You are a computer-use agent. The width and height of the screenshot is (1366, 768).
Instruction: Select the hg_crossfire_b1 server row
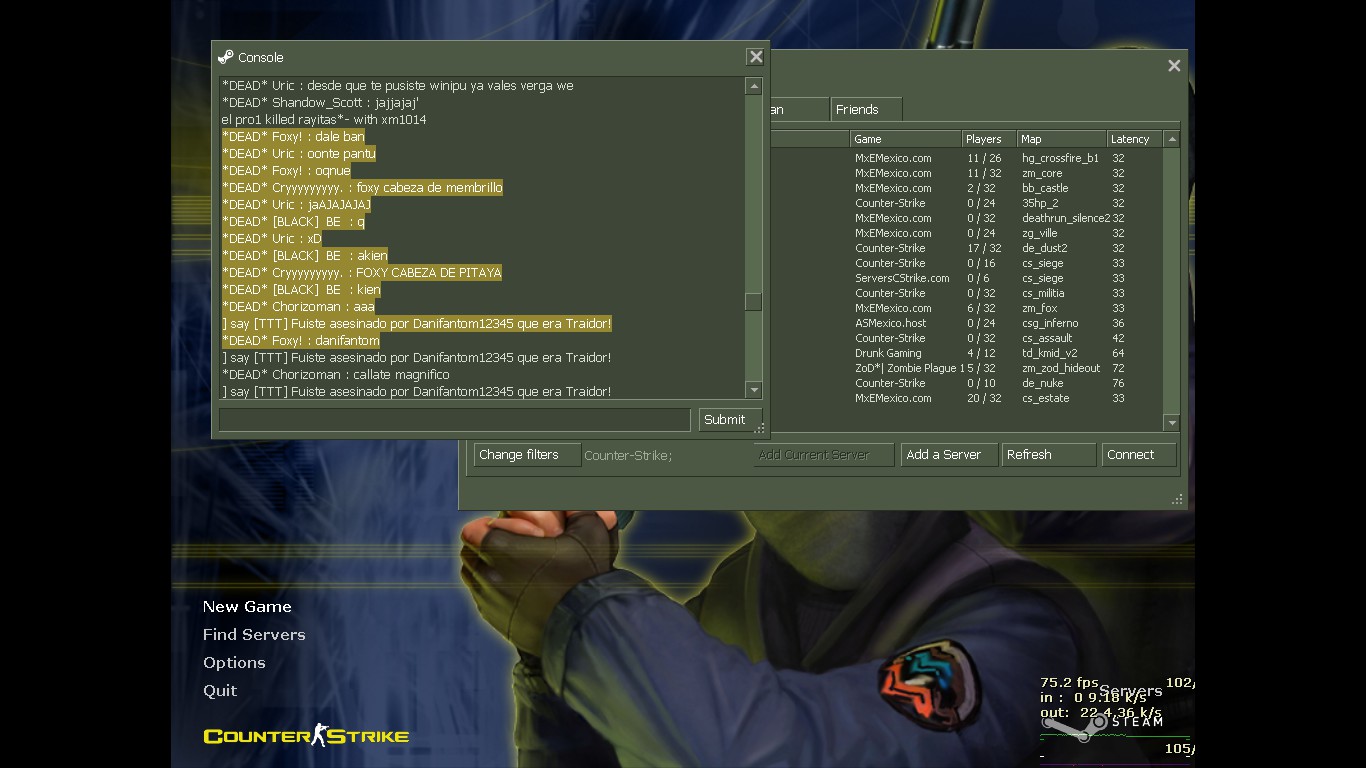click(965, 158)
